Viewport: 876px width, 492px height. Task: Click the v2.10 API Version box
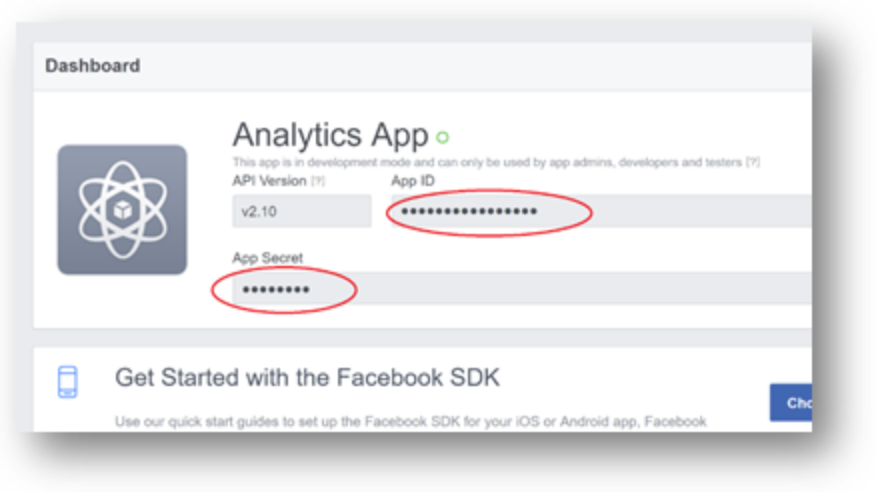[x=302, y=211]
